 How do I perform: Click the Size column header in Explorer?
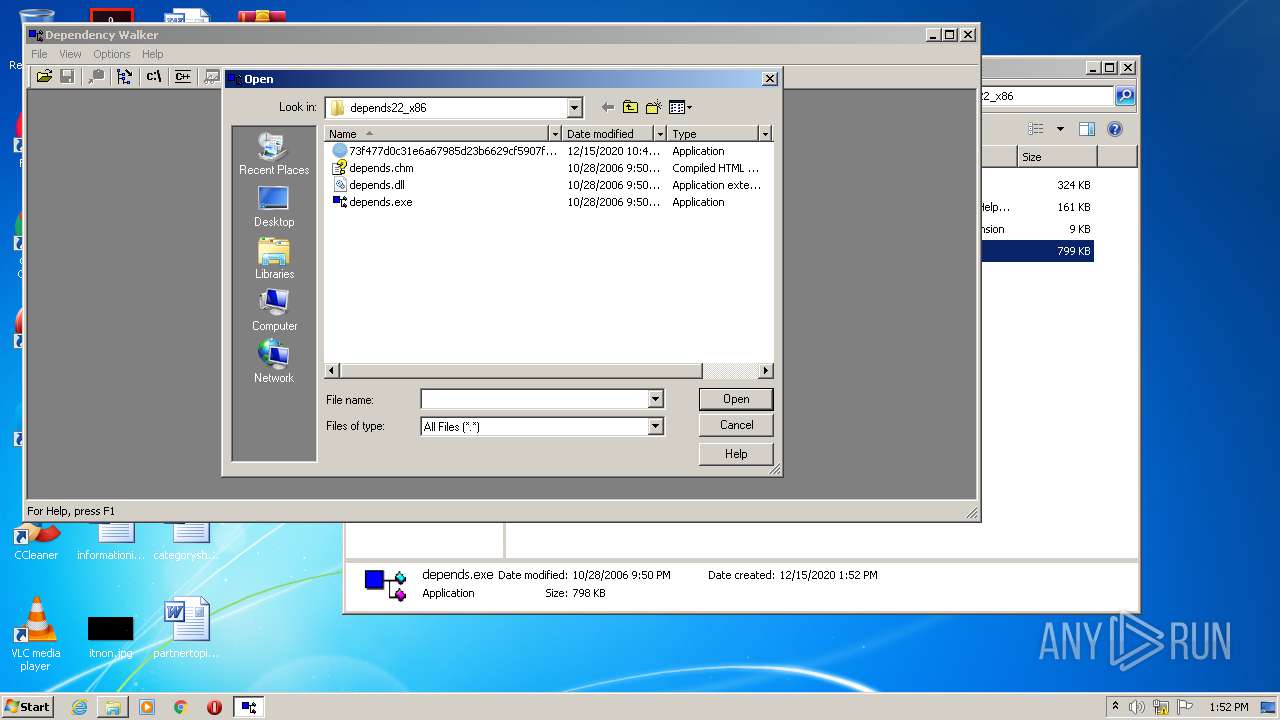1057,157
